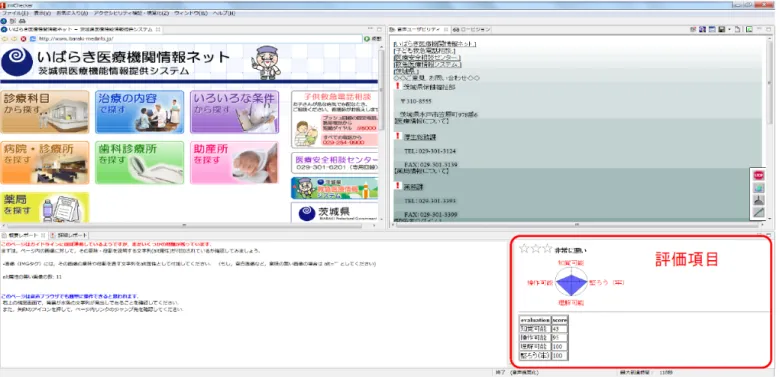This screenshot has width=780, height=377.
Task: Click the 子ども救急電話相談 link in usability view
Action: tap(424, 51)
